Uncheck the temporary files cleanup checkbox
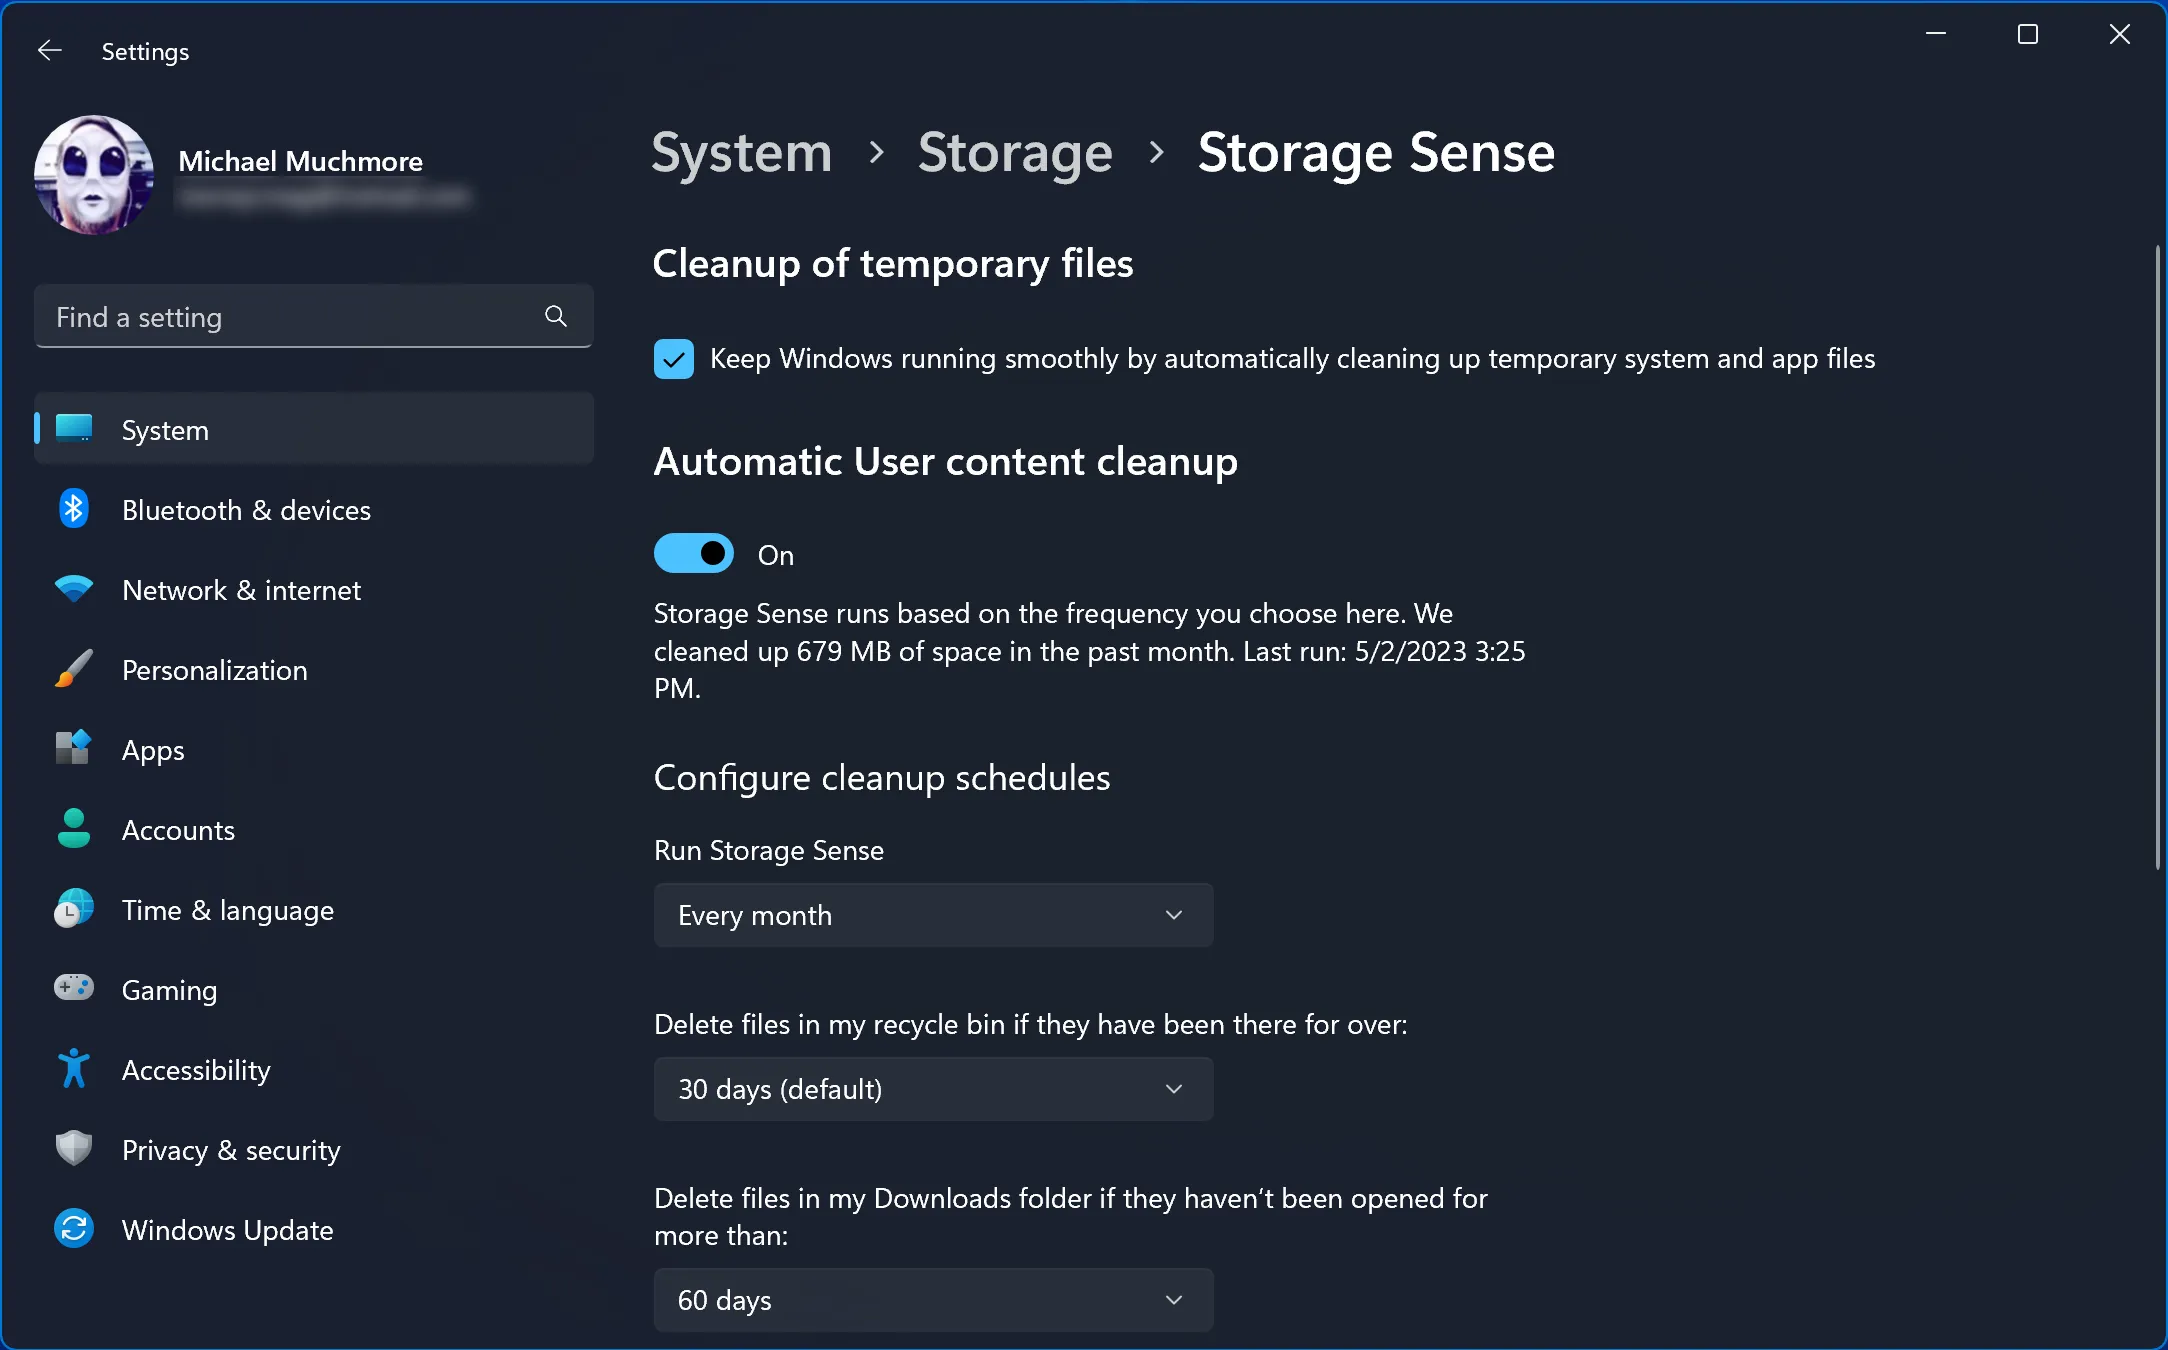This screenshot has width=2168, height=1350. pos(674,359)
